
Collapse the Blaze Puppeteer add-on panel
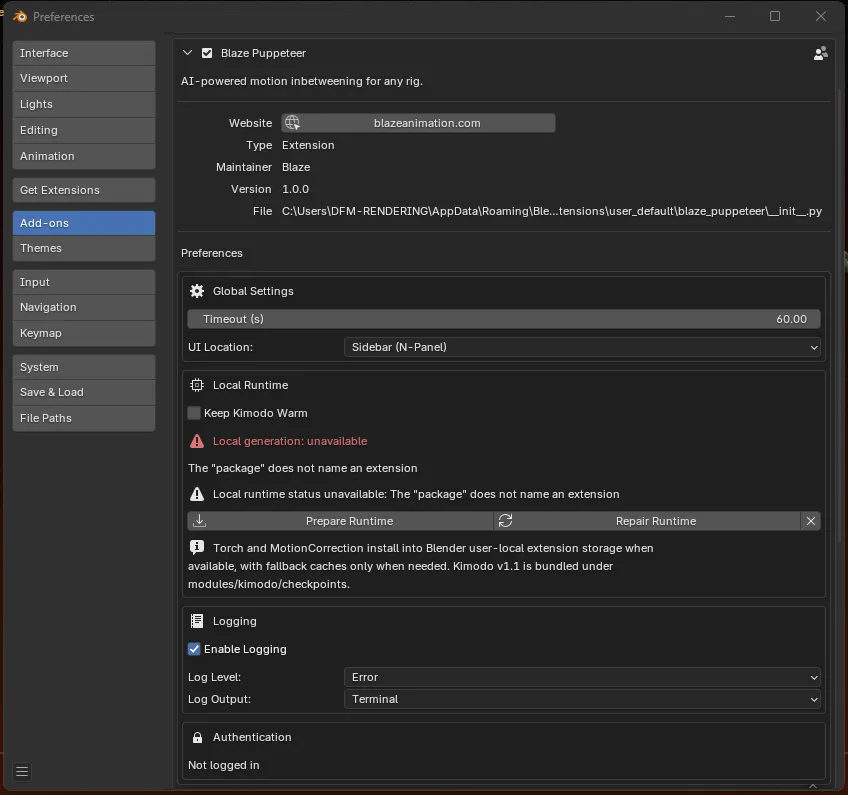(187, 53)
